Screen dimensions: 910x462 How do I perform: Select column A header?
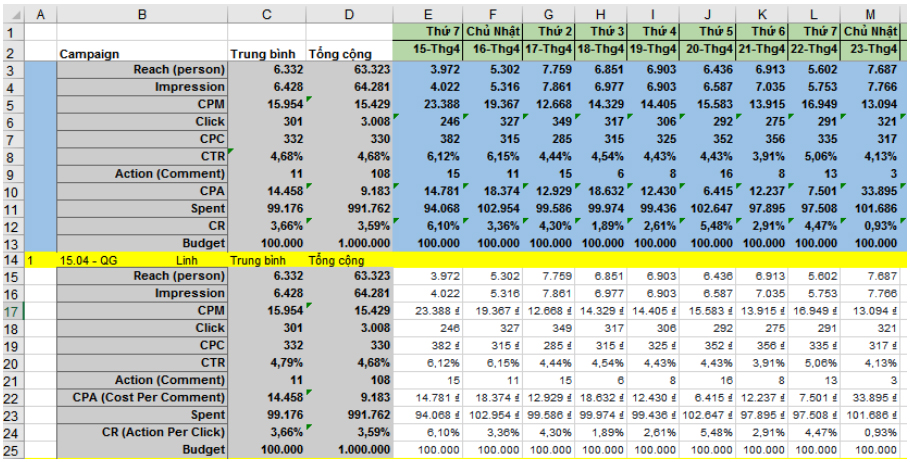[x=40, y=13]
